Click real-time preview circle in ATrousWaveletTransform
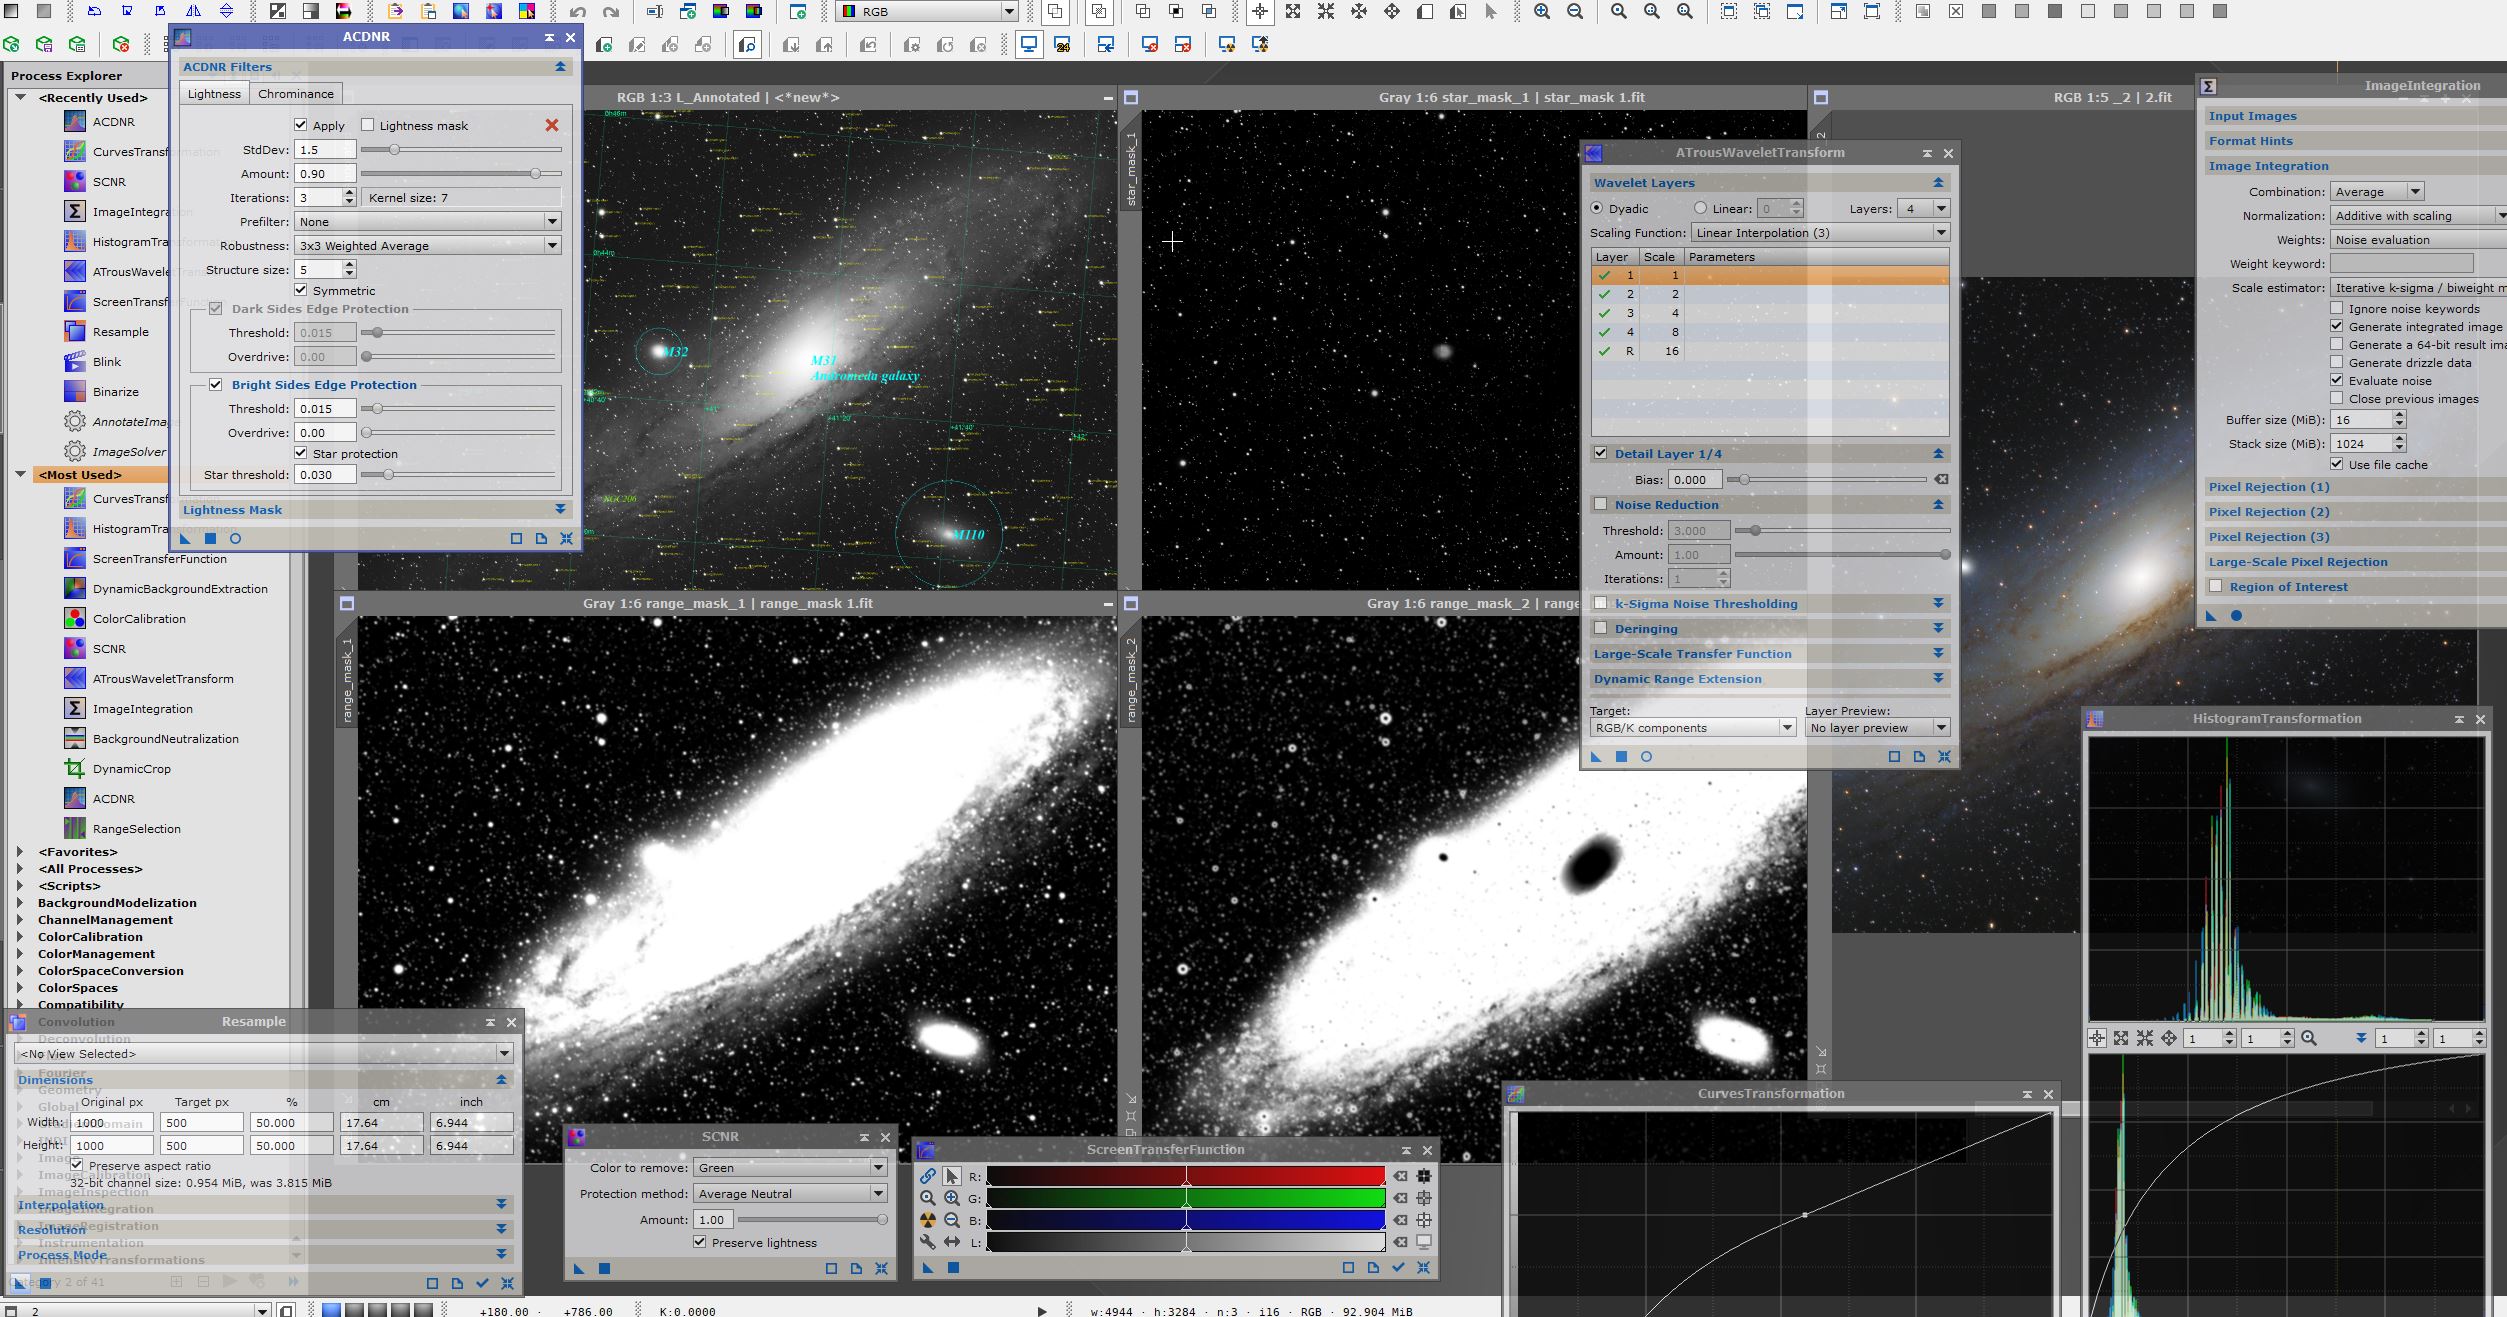The width and height of the screenshot is (2507, 1317). pos(1646,757)
